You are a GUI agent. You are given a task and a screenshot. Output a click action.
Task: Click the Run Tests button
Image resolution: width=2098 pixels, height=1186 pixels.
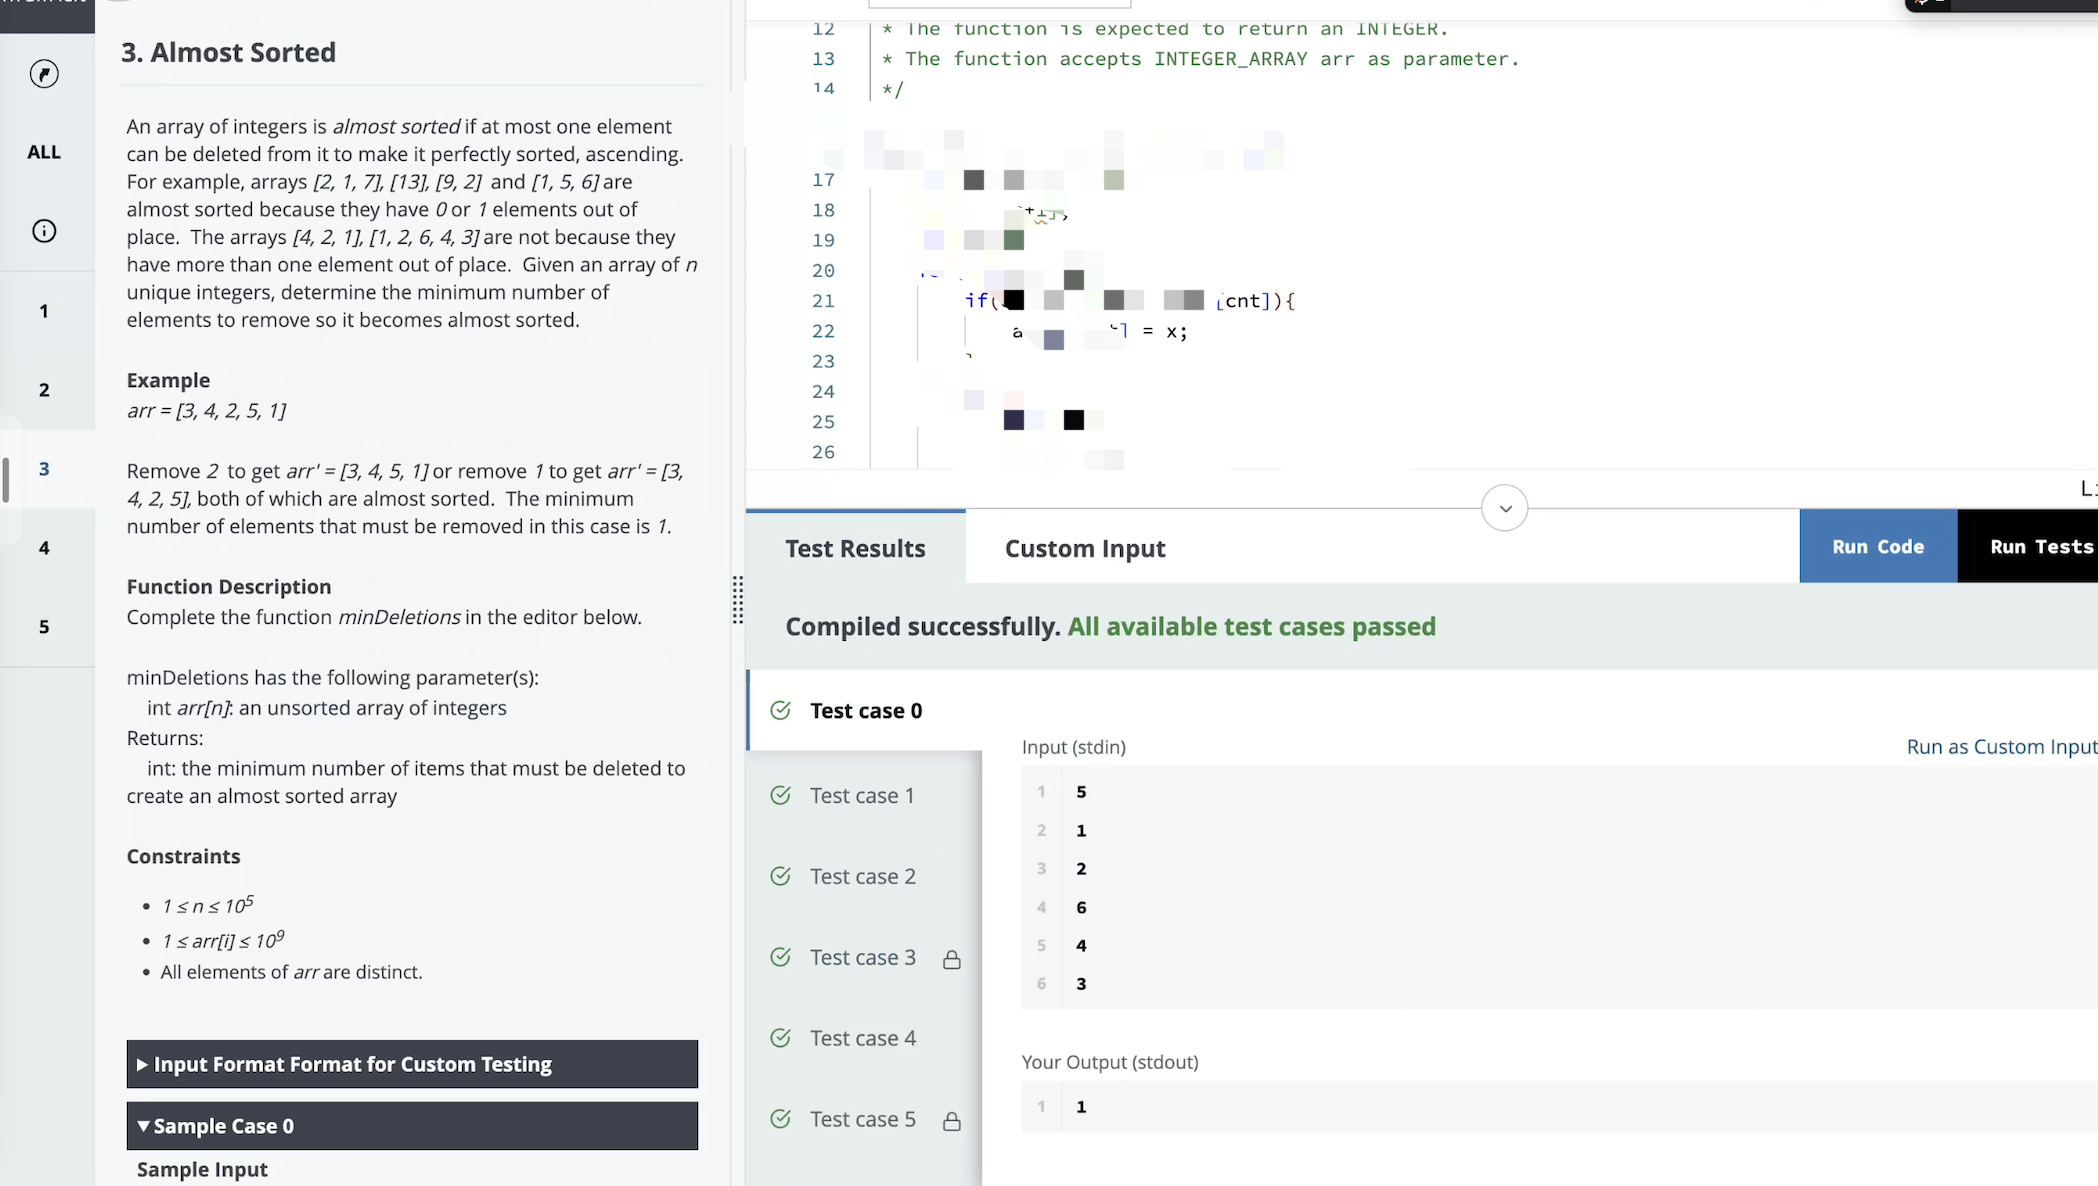click(x=2028, y=546)
